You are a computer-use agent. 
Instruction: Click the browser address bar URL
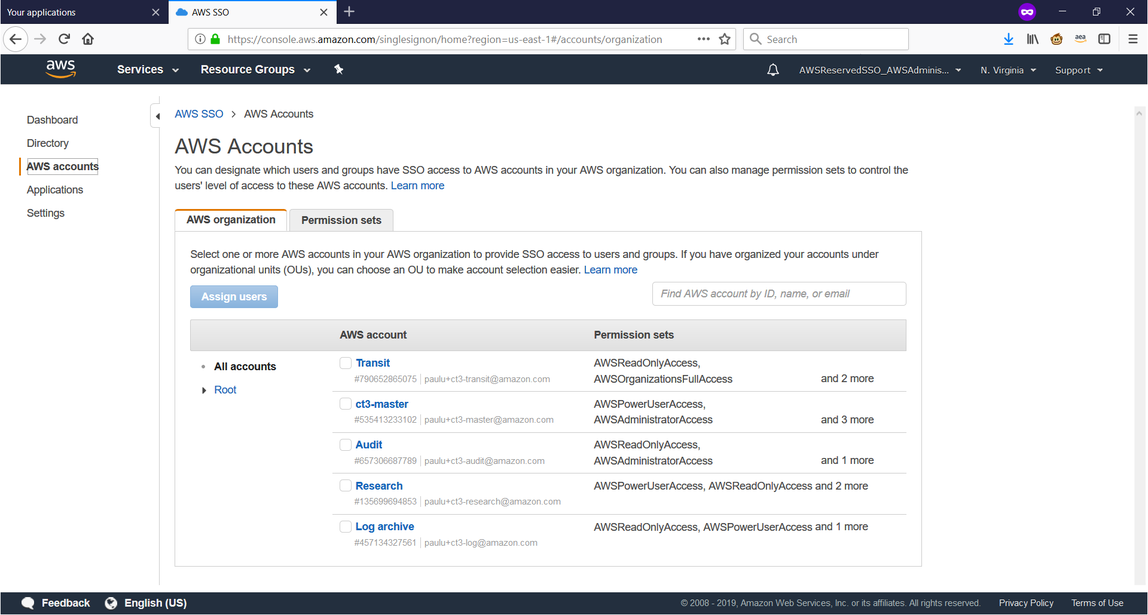click(x=444, y=40)
